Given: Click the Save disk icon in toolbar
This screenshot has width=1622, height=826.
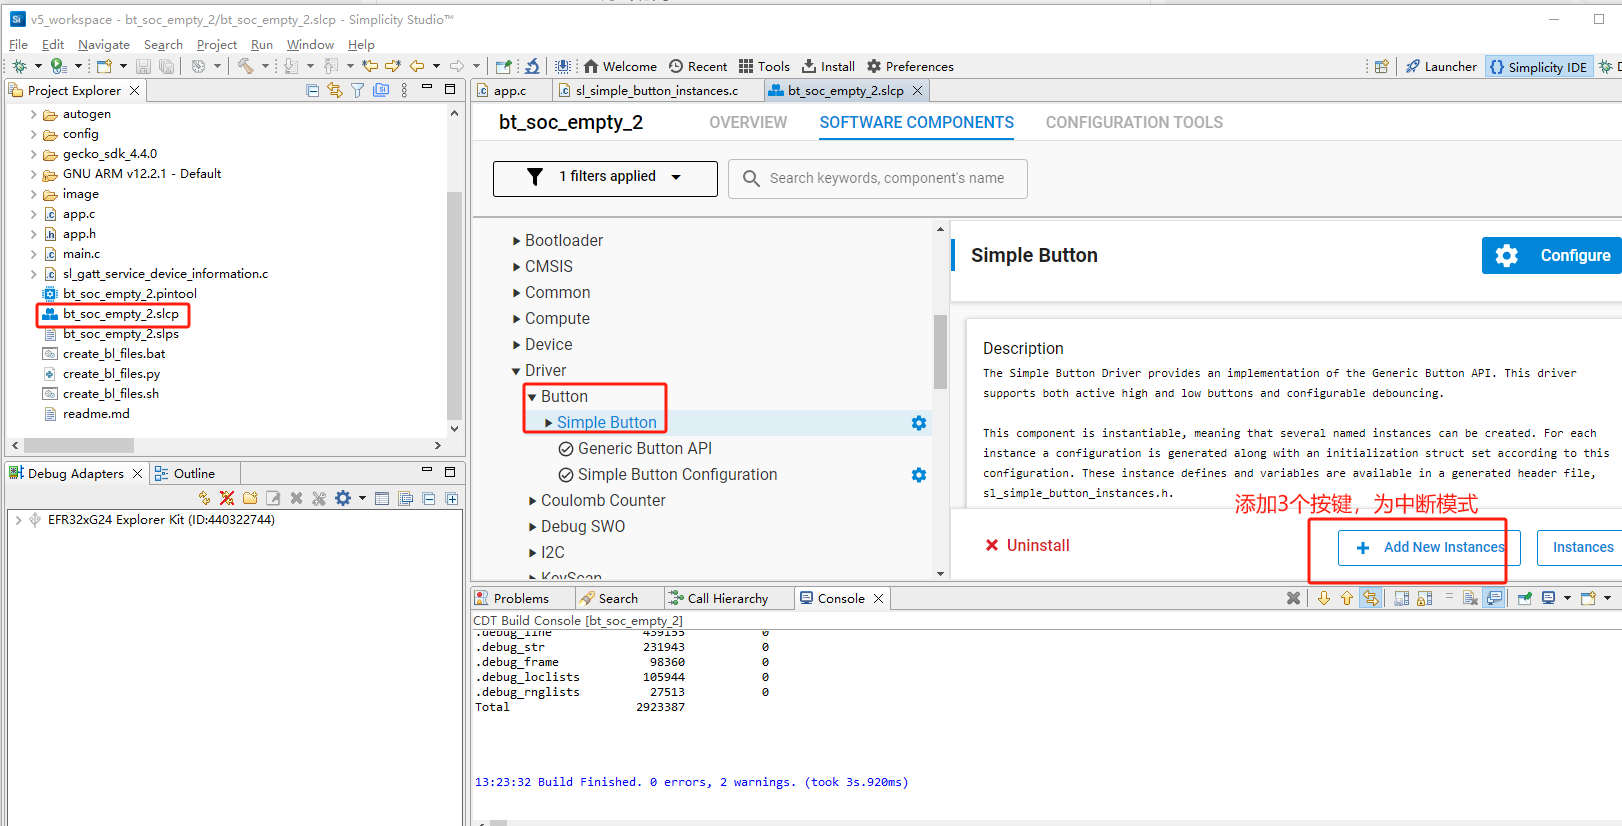Looking at the screenshot, I should pyautogui.click(x=143, y=66).
